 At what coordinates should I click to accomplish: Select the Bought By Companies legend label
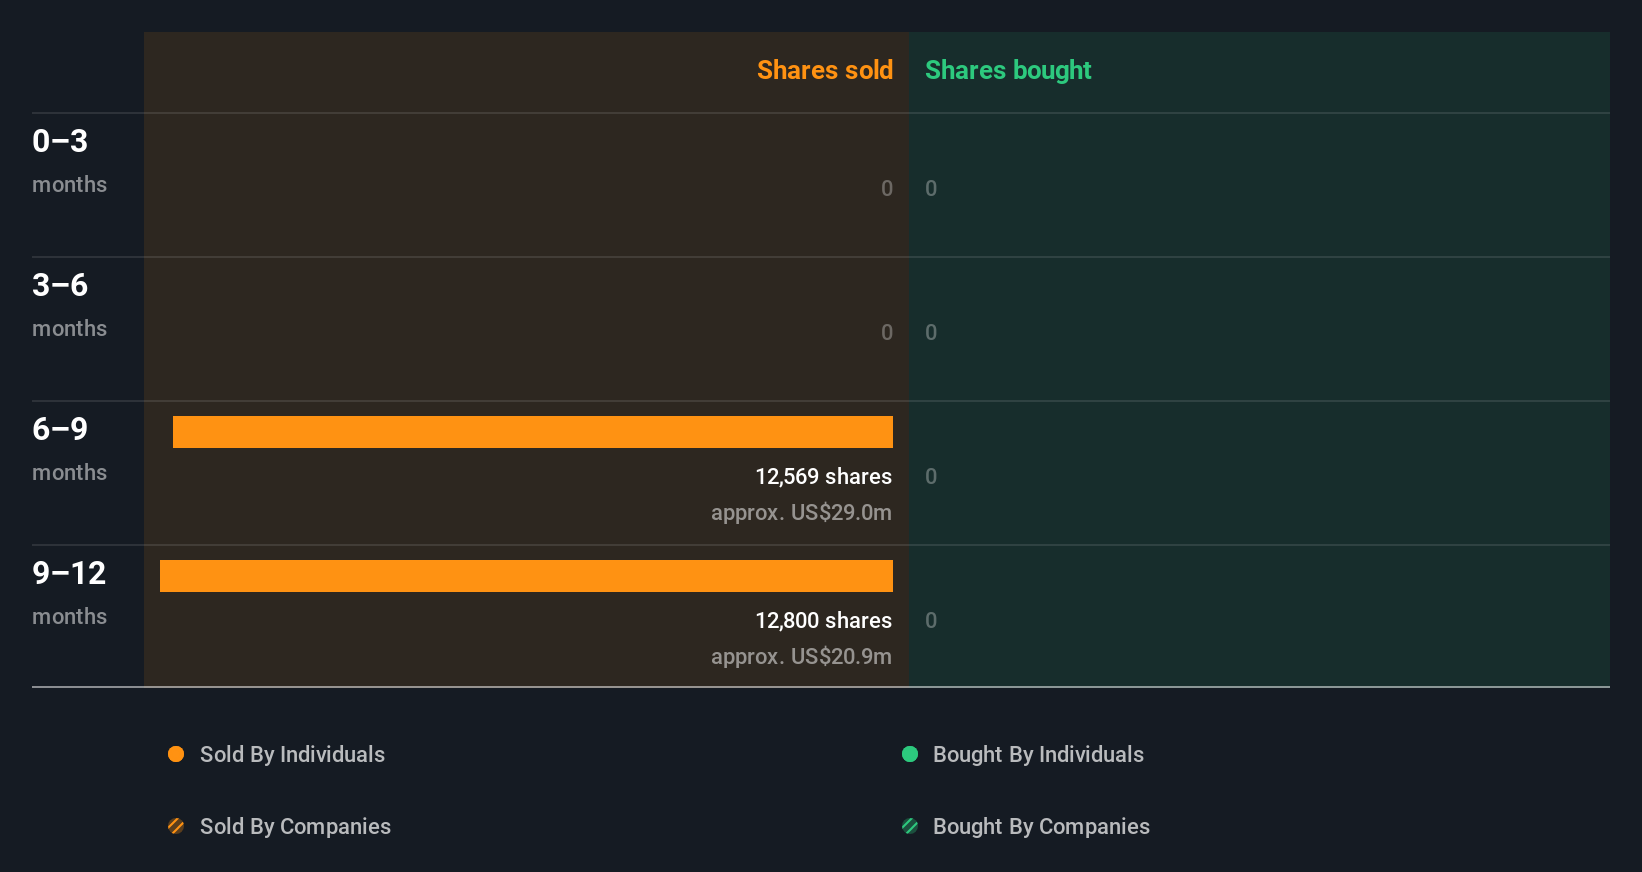click(1041, 826)
